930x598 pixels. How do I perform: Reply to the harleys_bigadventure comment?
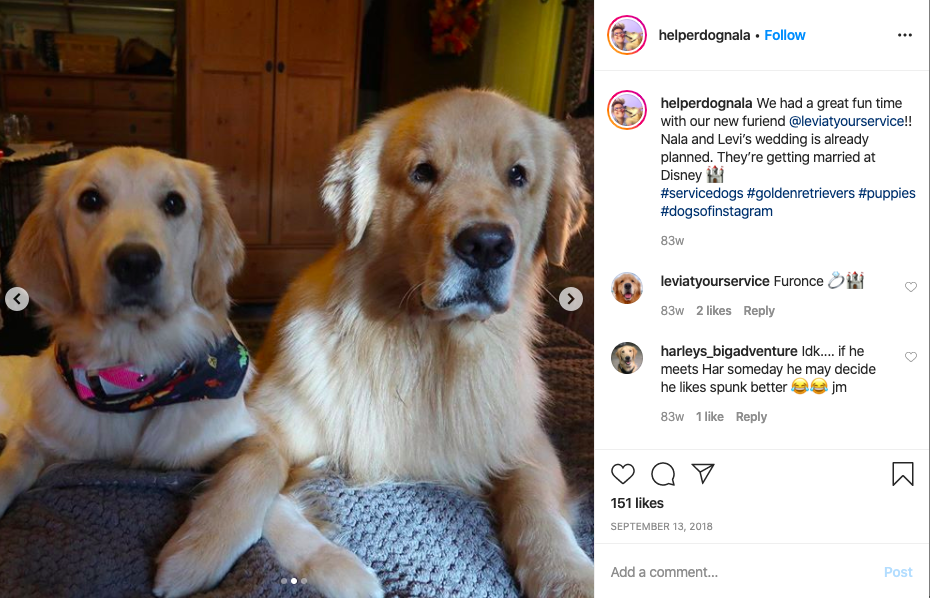coord(751,417)
